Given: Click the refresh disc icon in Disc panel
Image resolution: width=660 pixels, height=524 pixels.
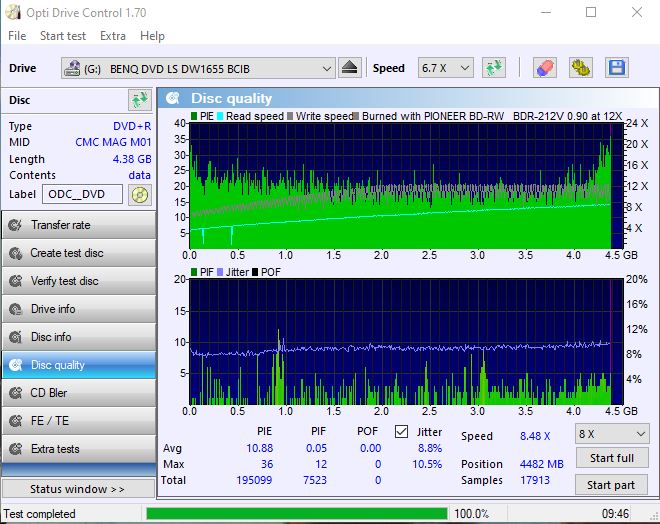Looking at the screenshot, I should tap(139, 100).
